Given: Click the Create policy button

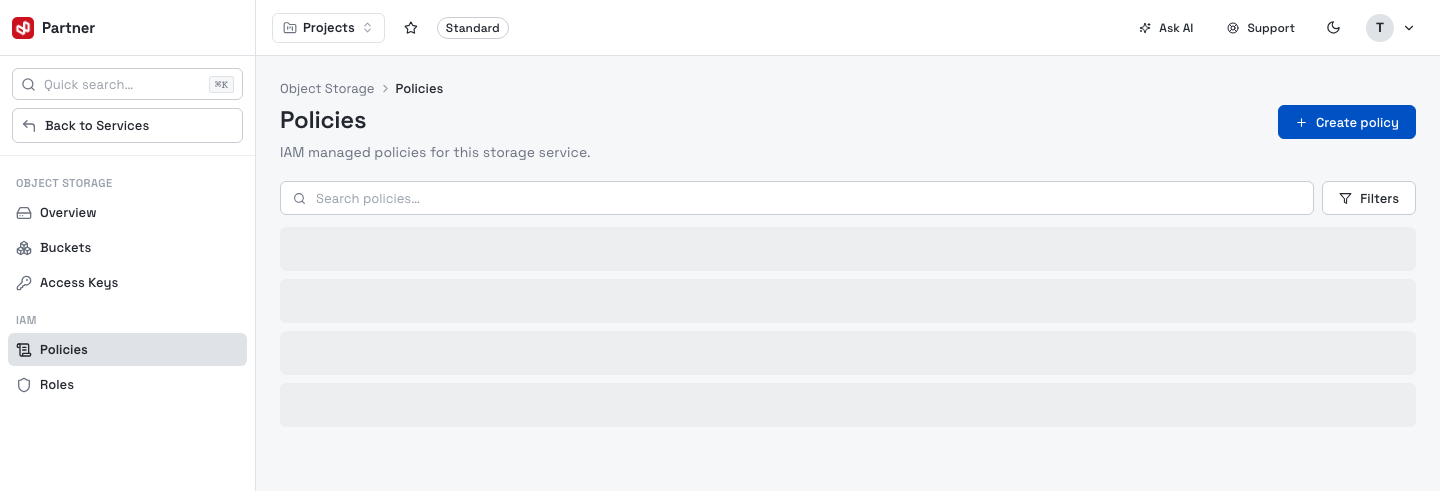Looking at the screenshot, I should click(x=1347, y=122).
